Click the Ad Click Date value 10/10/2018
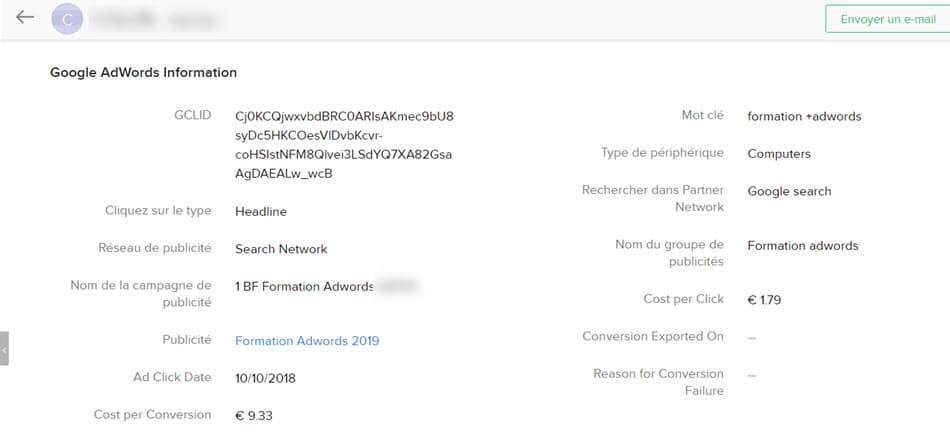Image resolution: width=950 pixels, height=437 pixels. tap(265, 378)
